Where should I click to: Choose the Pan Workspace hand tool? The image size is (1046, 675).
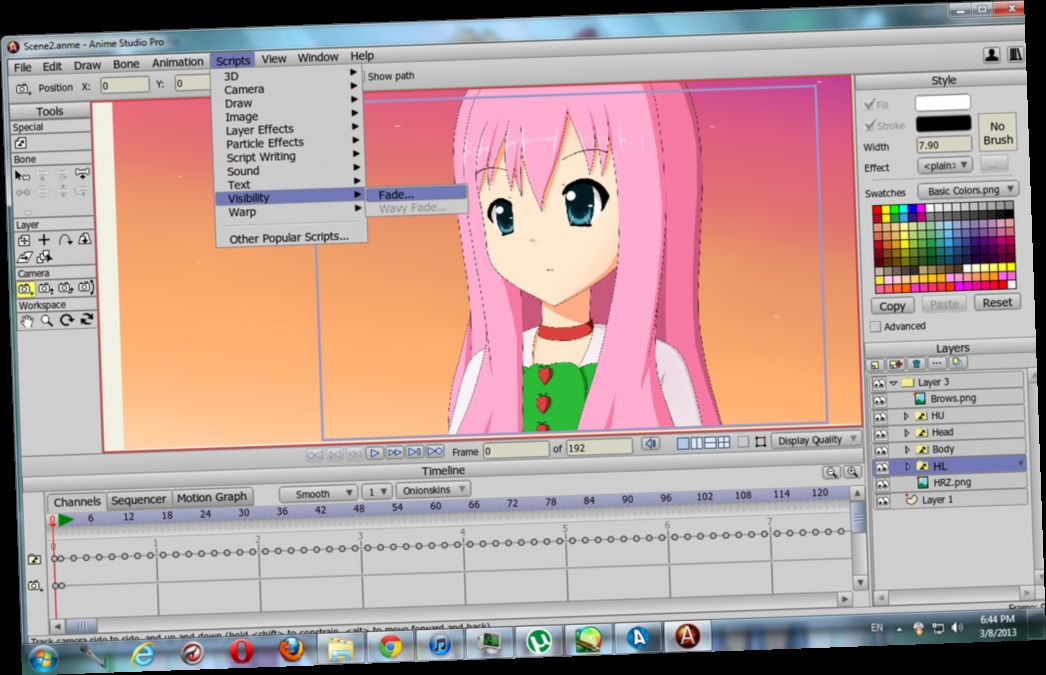click(x=27, y=322)
